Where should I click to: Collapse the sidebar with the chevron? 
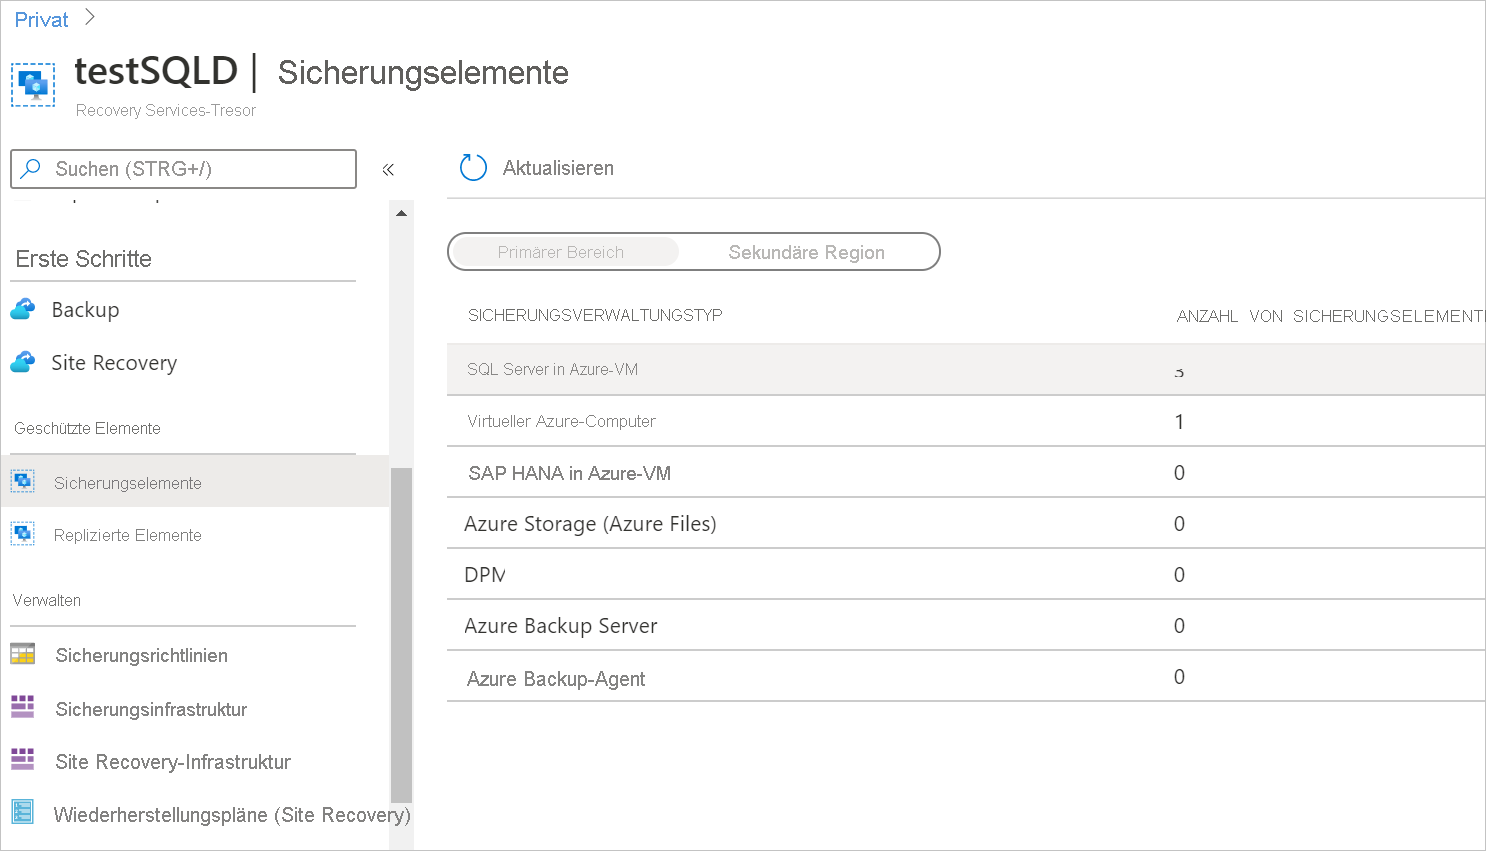pyautogui.click(x=388, y=169)
